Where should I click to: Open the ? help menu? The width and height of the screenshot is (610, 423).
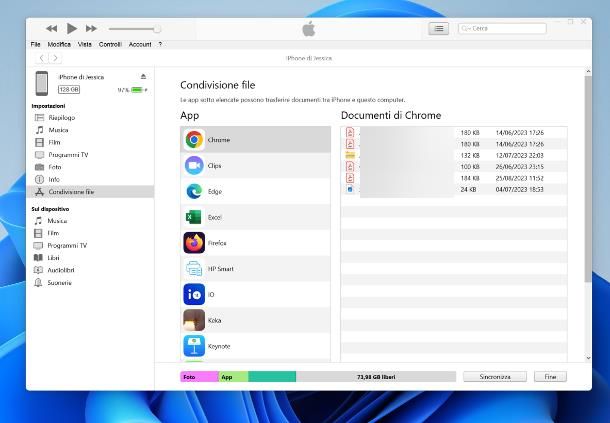pyautogui.click(x=160, y=44)
